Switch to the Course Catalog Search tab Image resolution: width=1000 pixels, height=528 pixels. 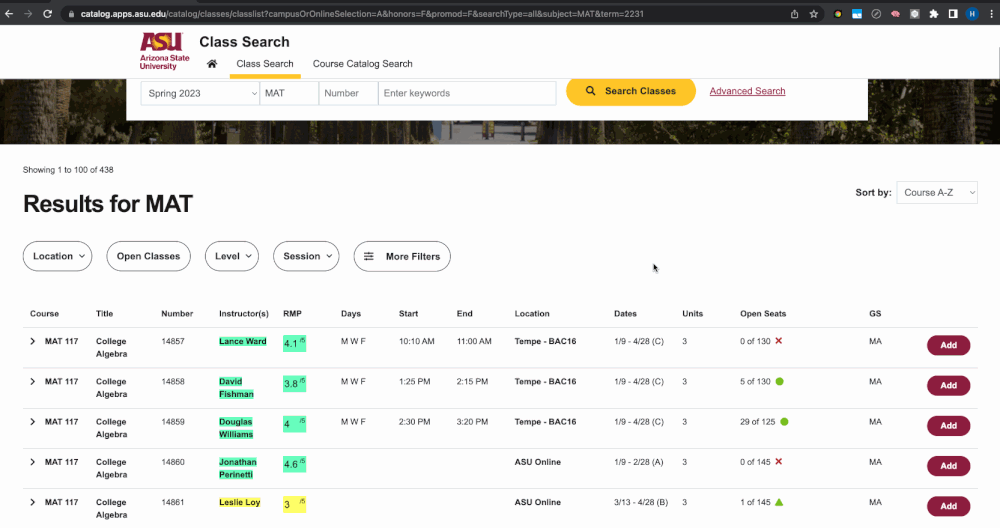click(x=362, y=64)
